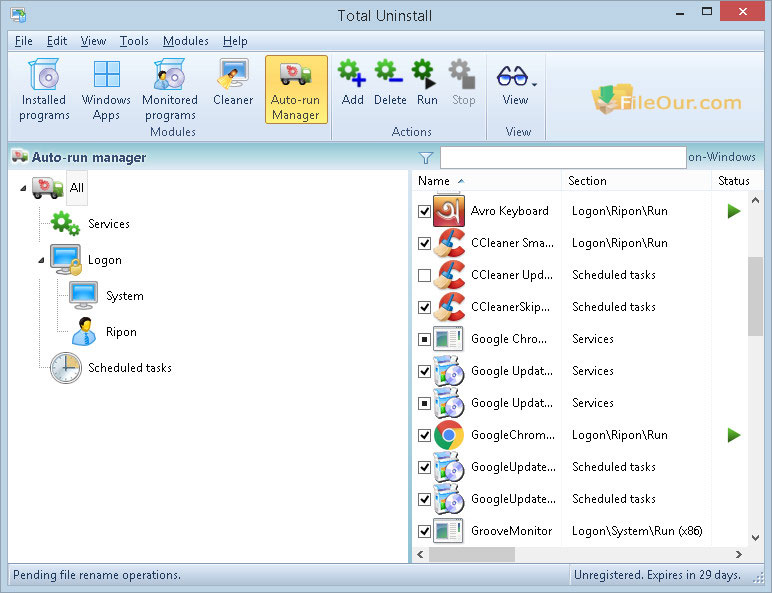The image size is (772, 593).
Task: Click the CCleaner Sma... row icon
Action: pyautogui.click(x=449, y=243)
